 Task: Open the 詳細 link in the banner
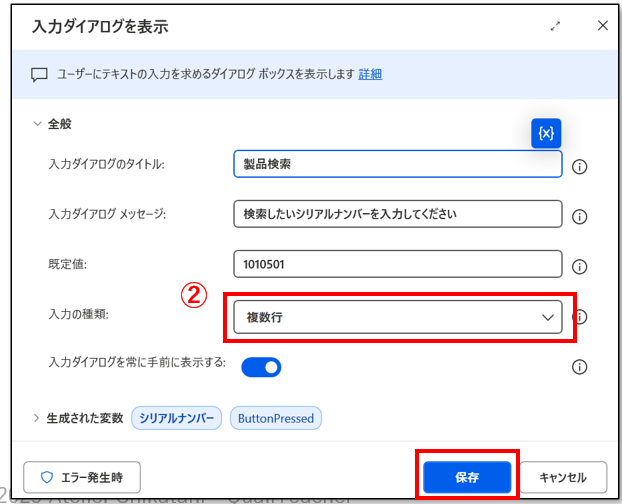pos(370,74)
